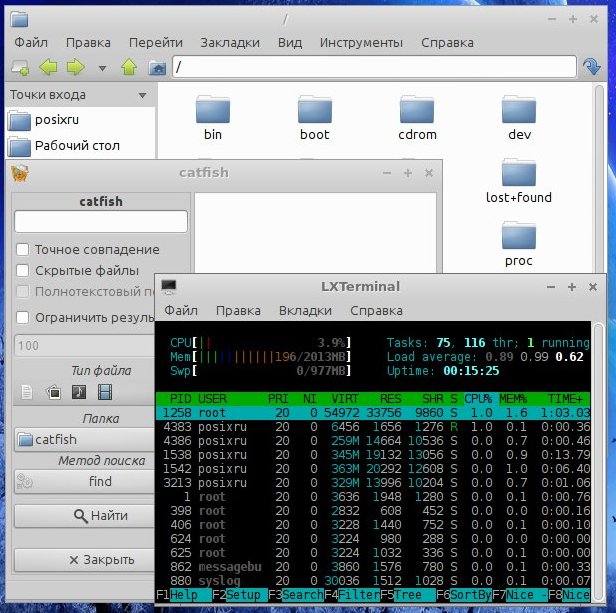
Task: Open history dropdown arrow next to forward
Action: pos(102,68)
